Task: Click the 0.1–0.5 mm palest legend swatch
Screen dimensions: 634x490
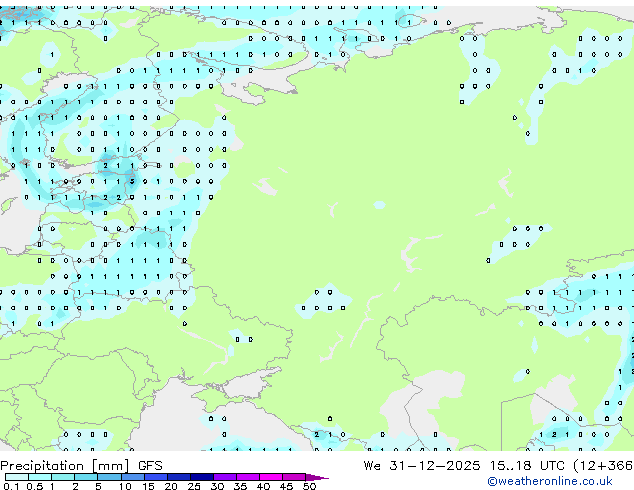Action: [x=17, y=477]
